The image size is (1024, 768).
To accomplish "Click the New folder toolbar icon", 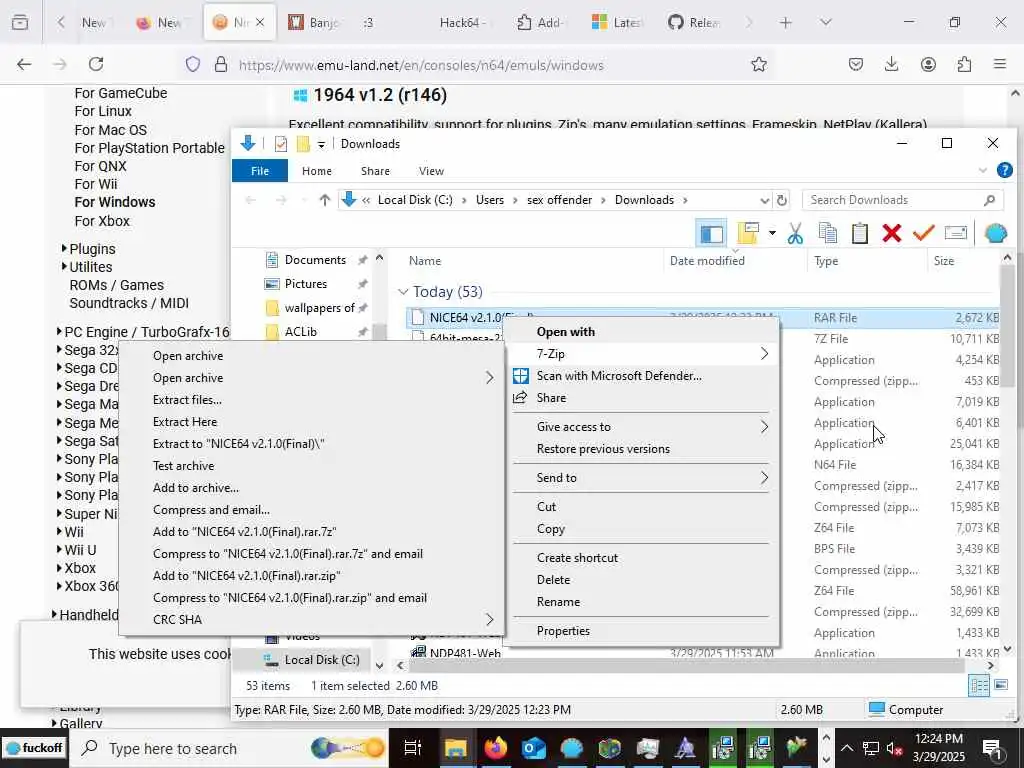I will tap(748, 233).
